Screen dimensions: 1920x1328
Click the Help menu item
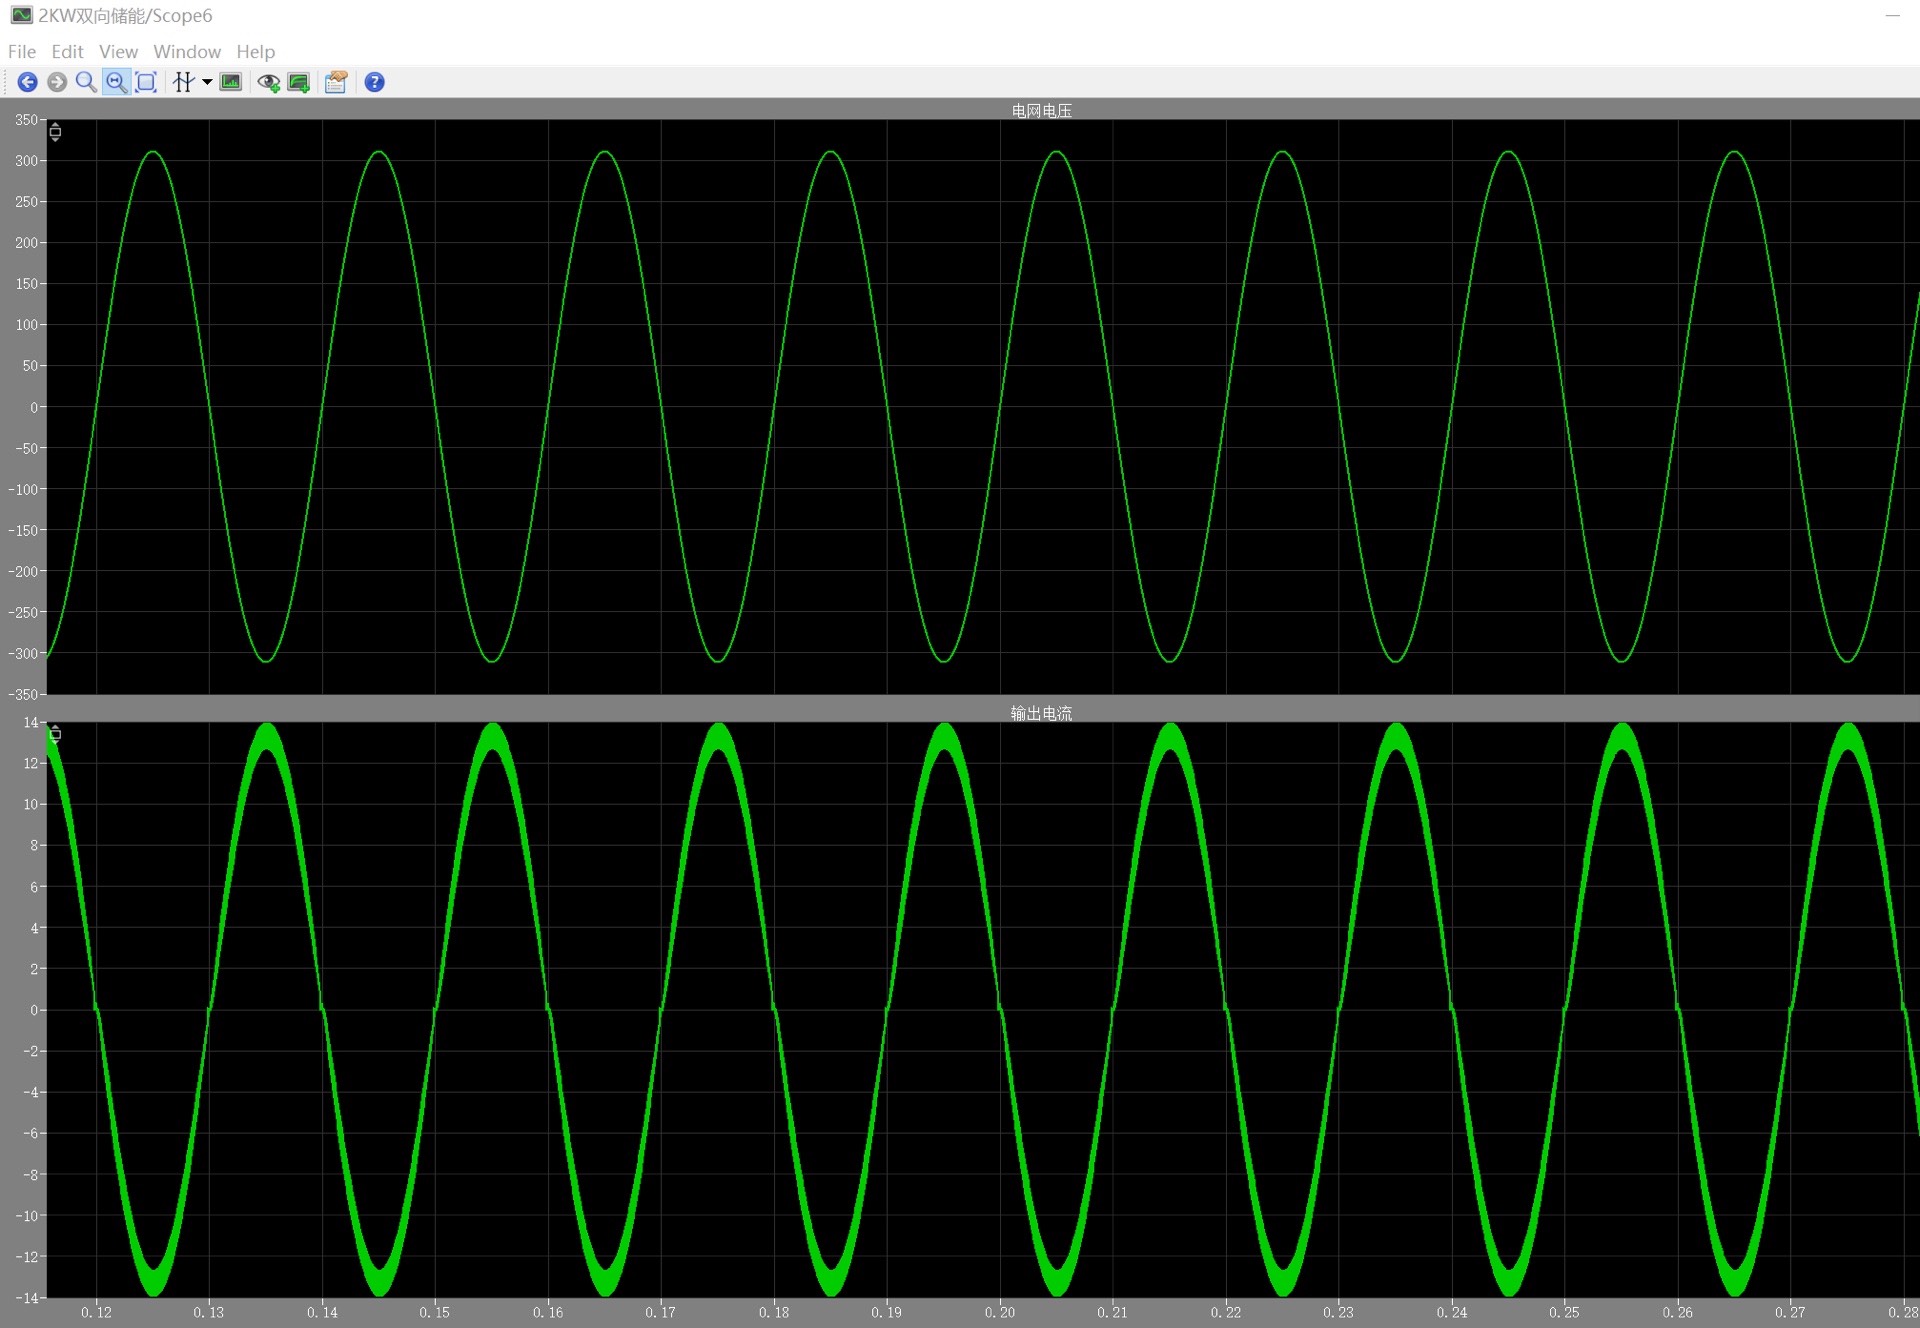(255, 51)
